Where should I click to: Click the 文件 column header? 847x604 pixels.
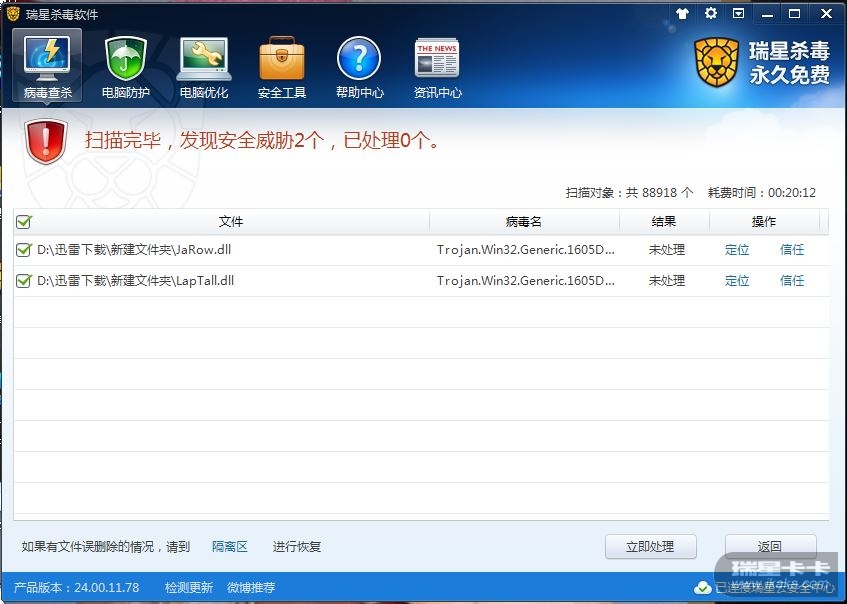pyautogui.click(x=231, y=222)
